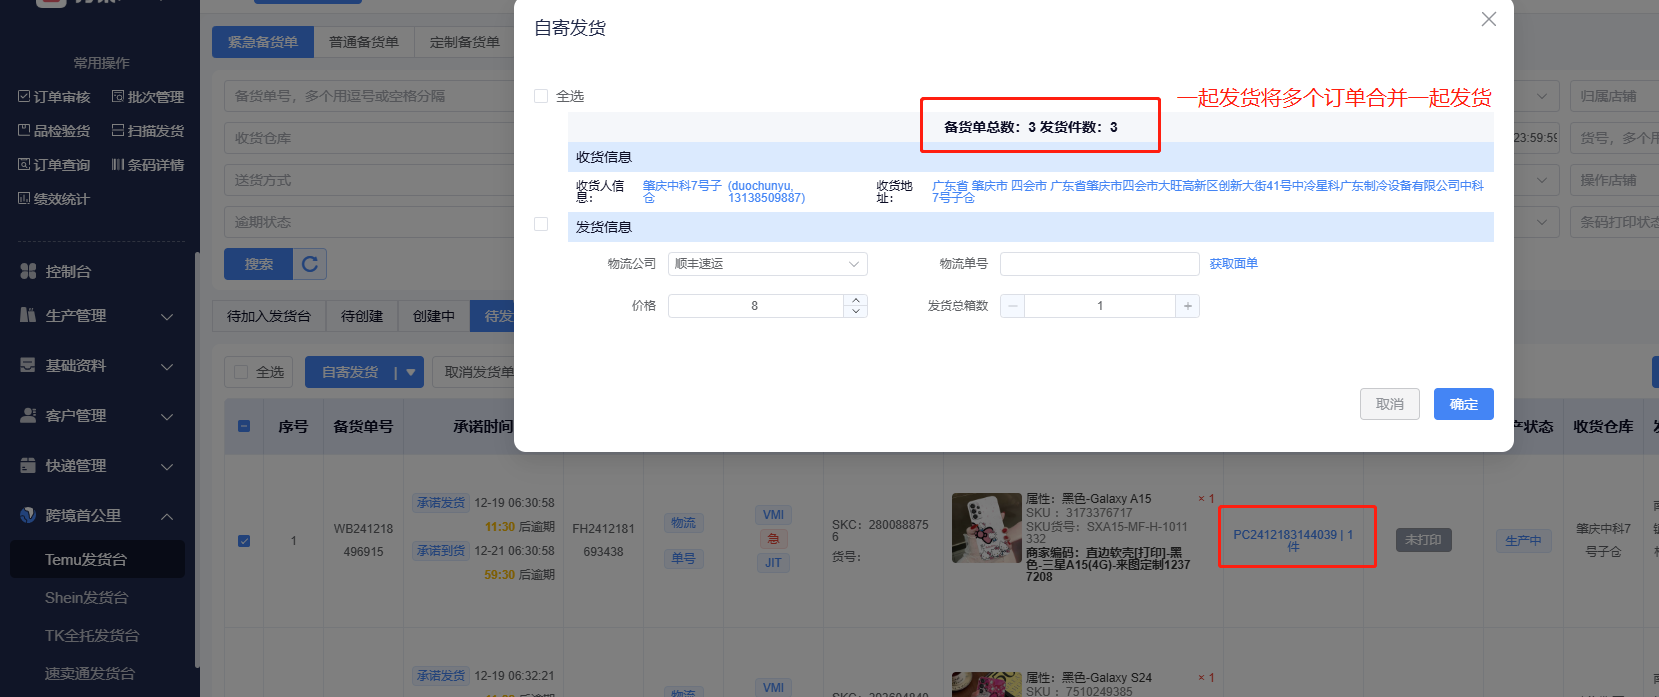Click the 确定 confirm button
Screen dimensions: 1659x697
(x=1463, y=404)
